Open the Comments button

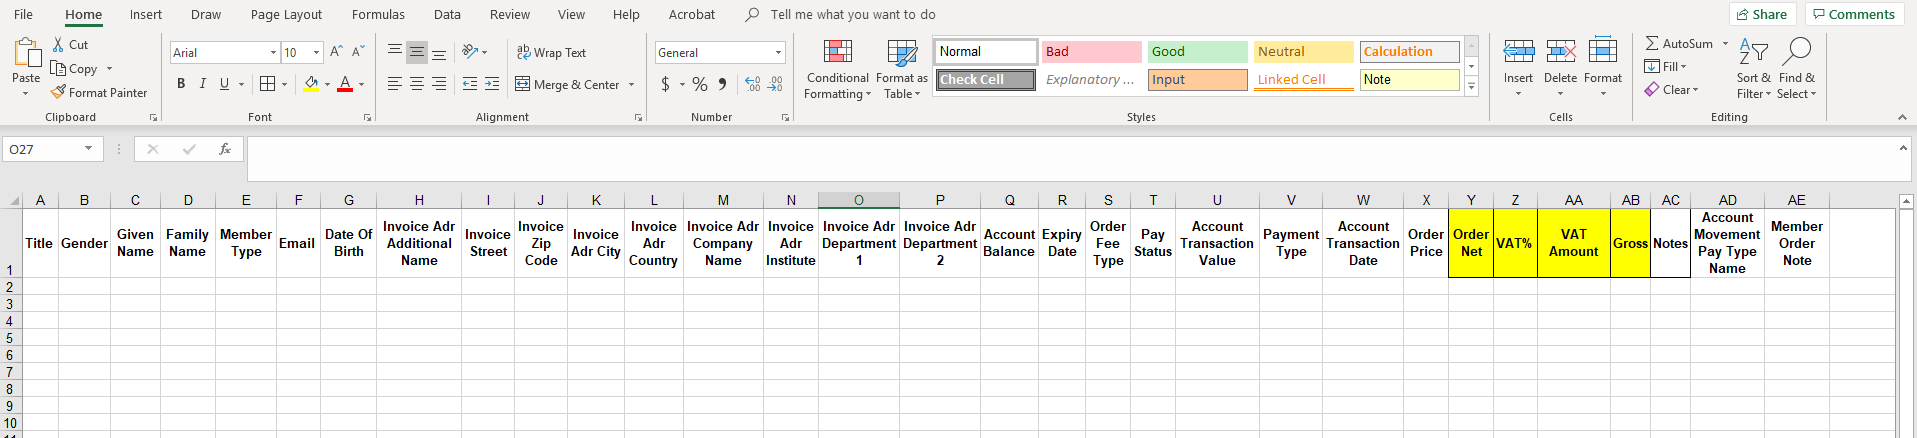[x=1853, y=14]
